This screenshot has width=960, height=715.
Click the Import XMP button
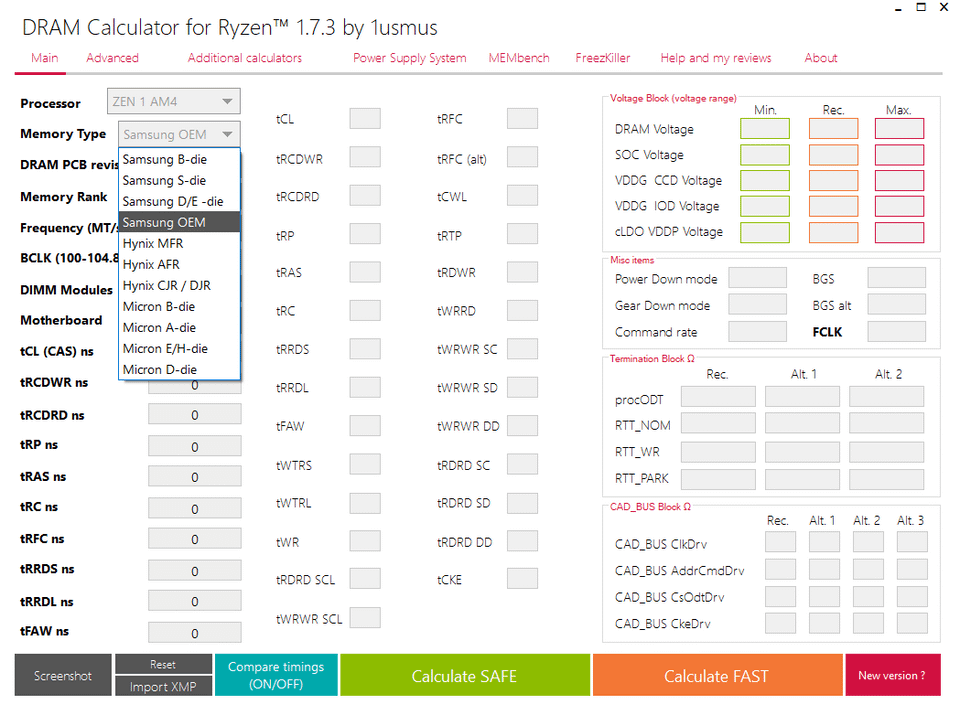[x=163, y=686]
